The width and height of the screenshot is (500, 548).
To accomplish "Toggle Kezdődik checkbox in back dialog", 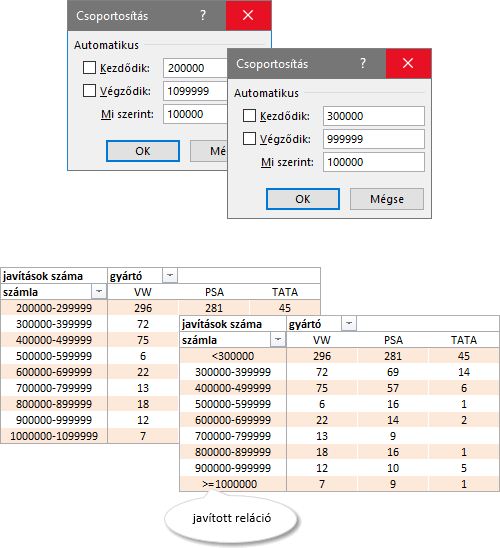I will pyautogui.click(x=89, y=68).
